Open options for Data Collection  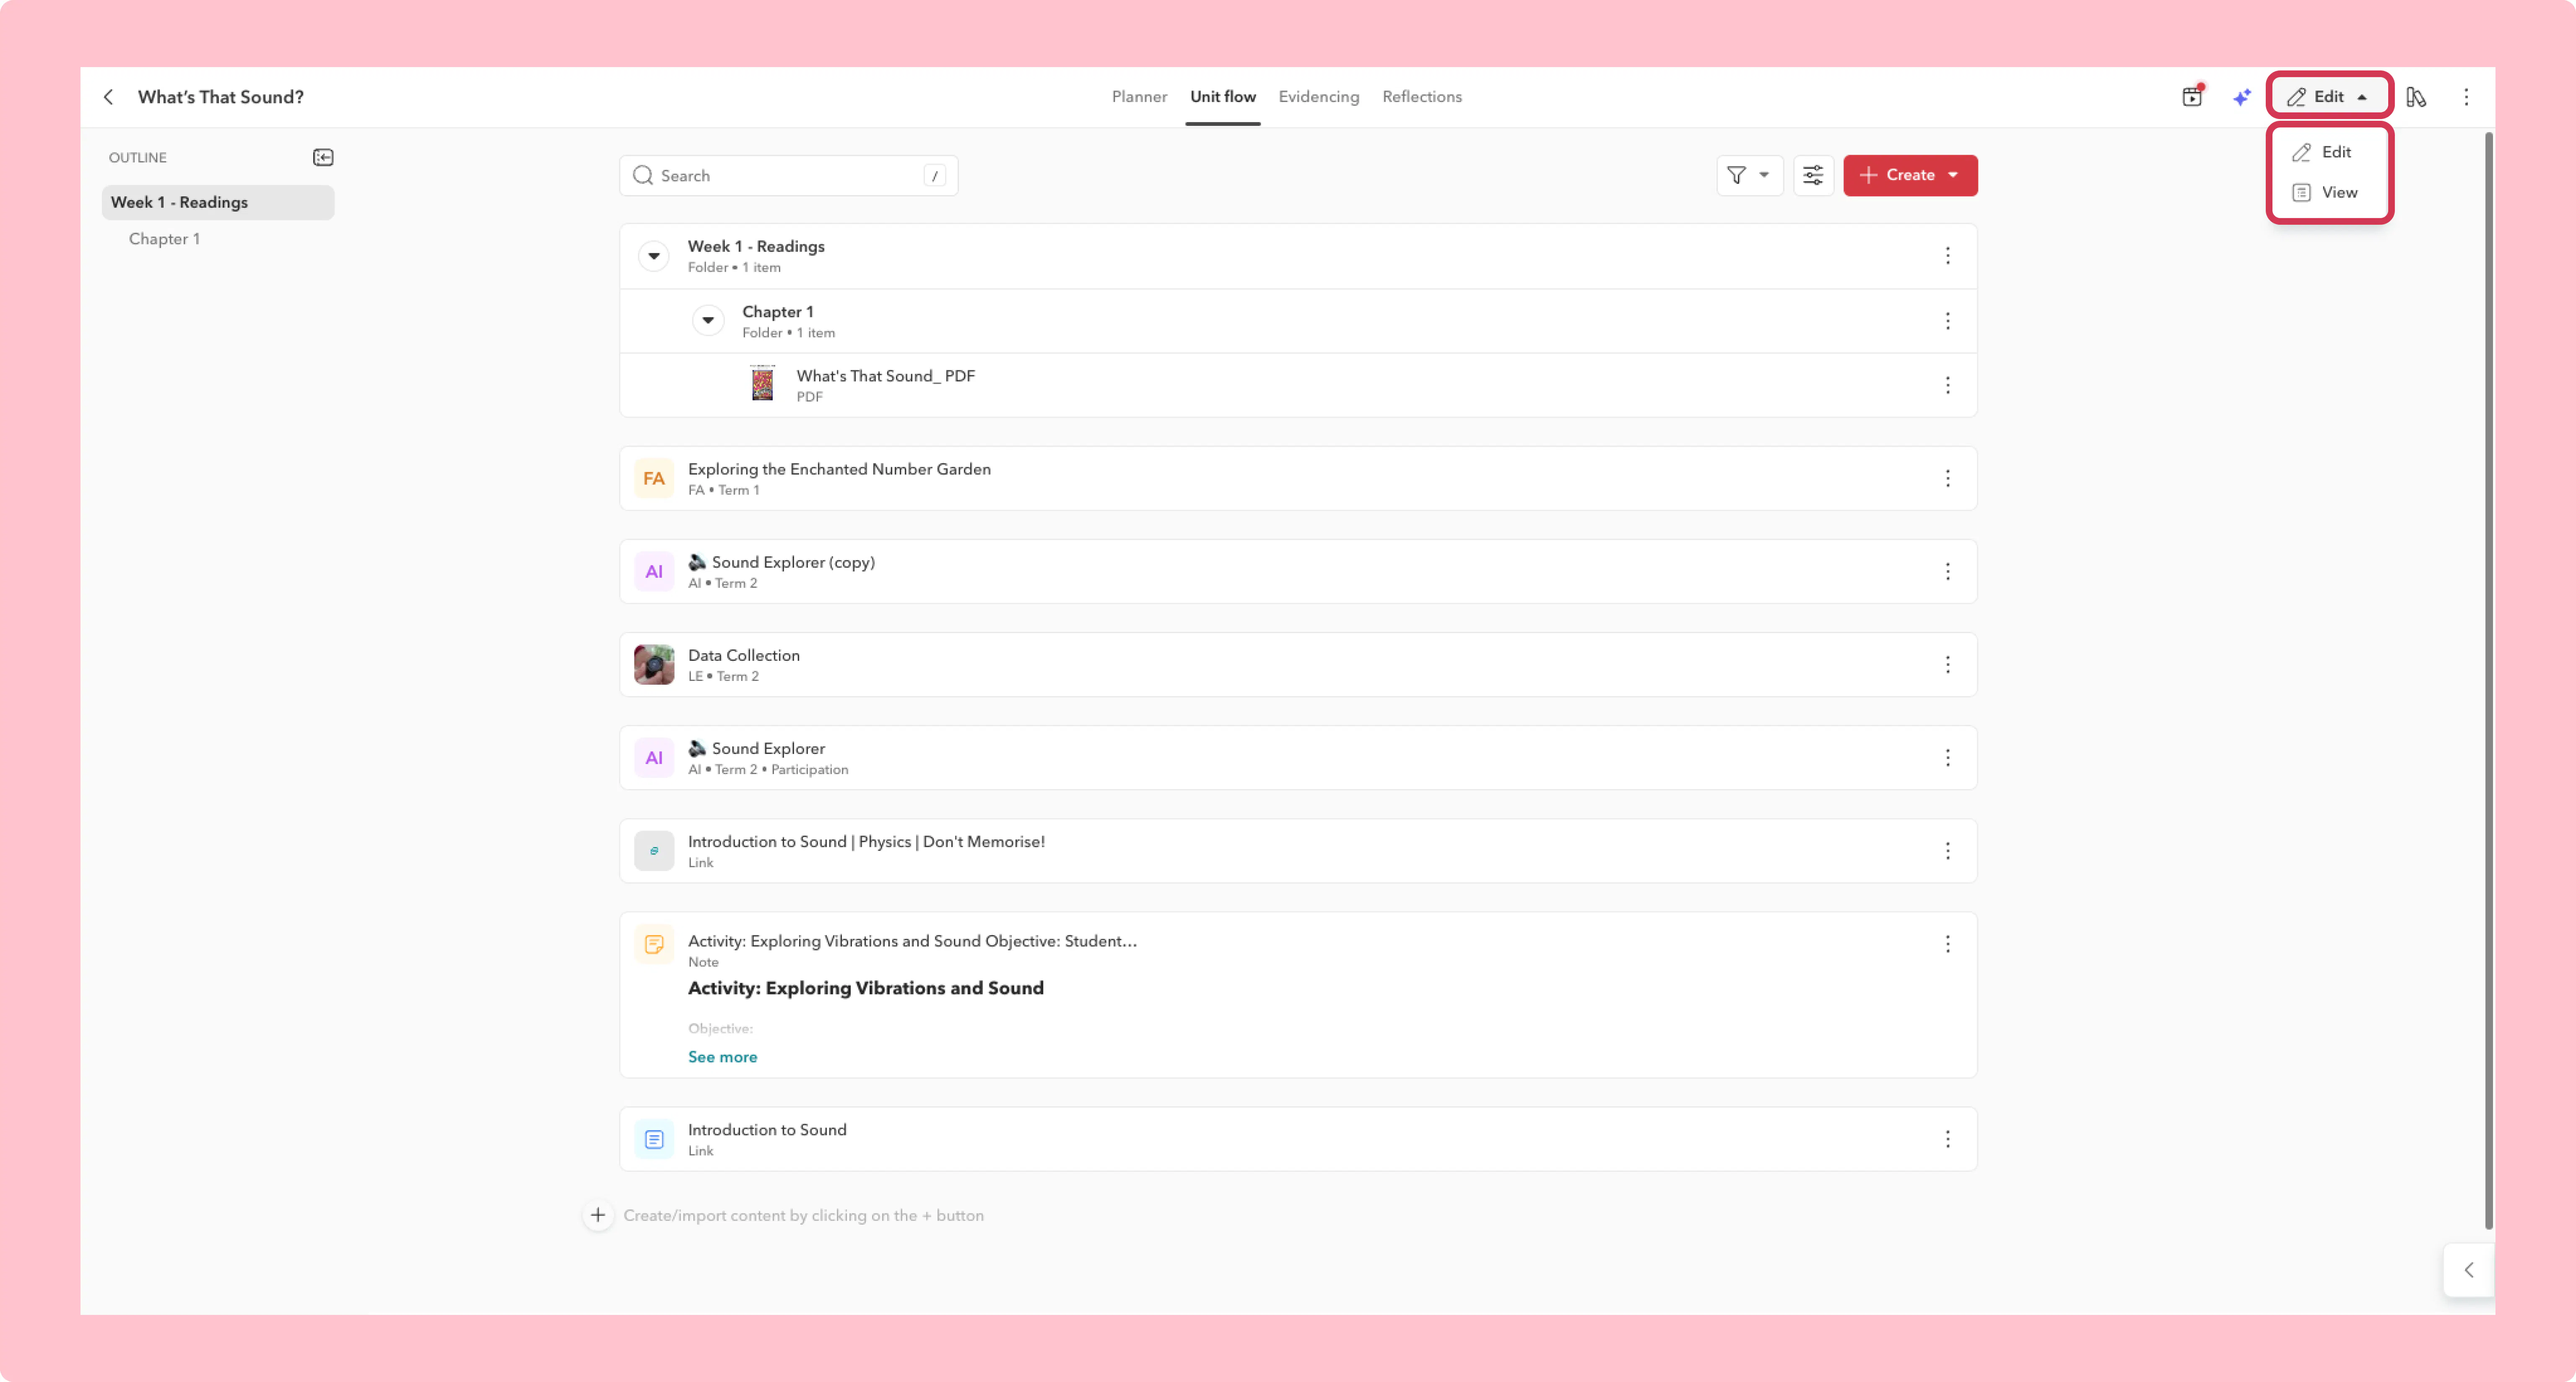[x=1948, y=665]
